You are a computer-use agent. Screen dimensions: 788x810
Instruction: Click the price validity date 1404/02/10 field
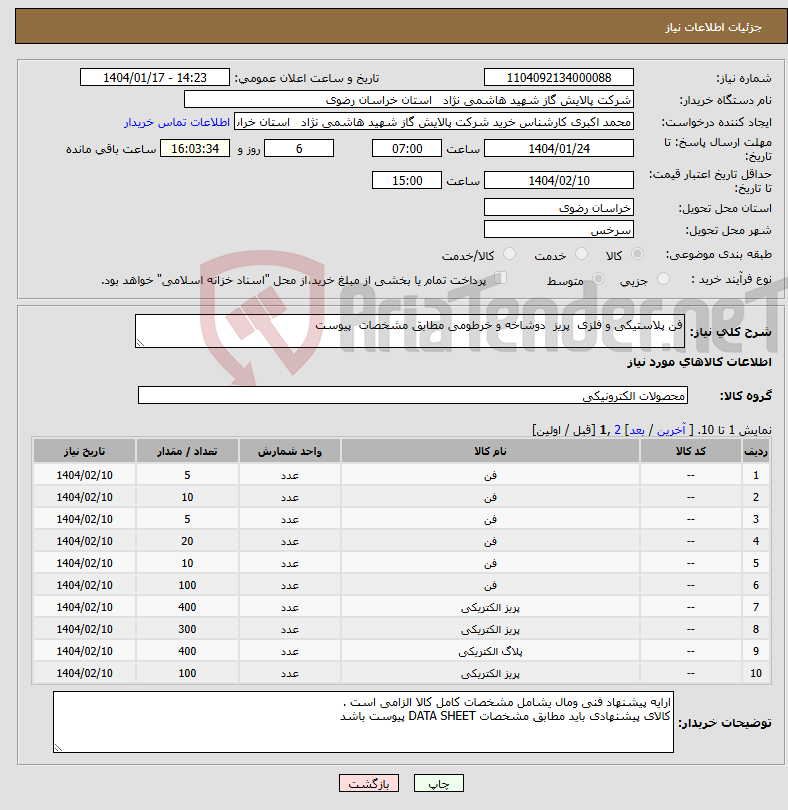[559, 181]
